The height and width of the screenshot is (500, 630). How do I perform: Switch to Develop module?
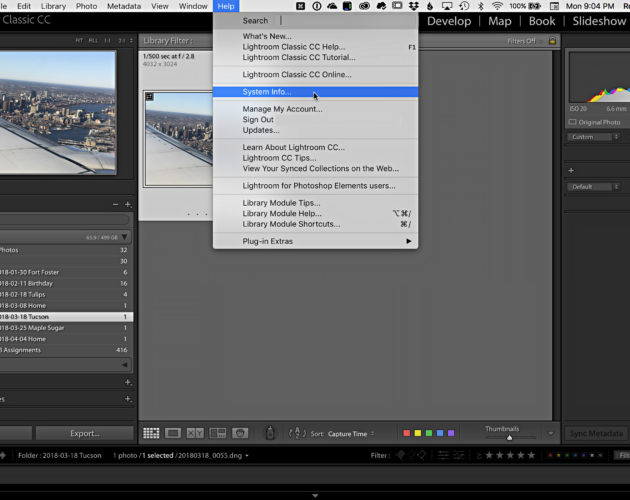[449, 21]
